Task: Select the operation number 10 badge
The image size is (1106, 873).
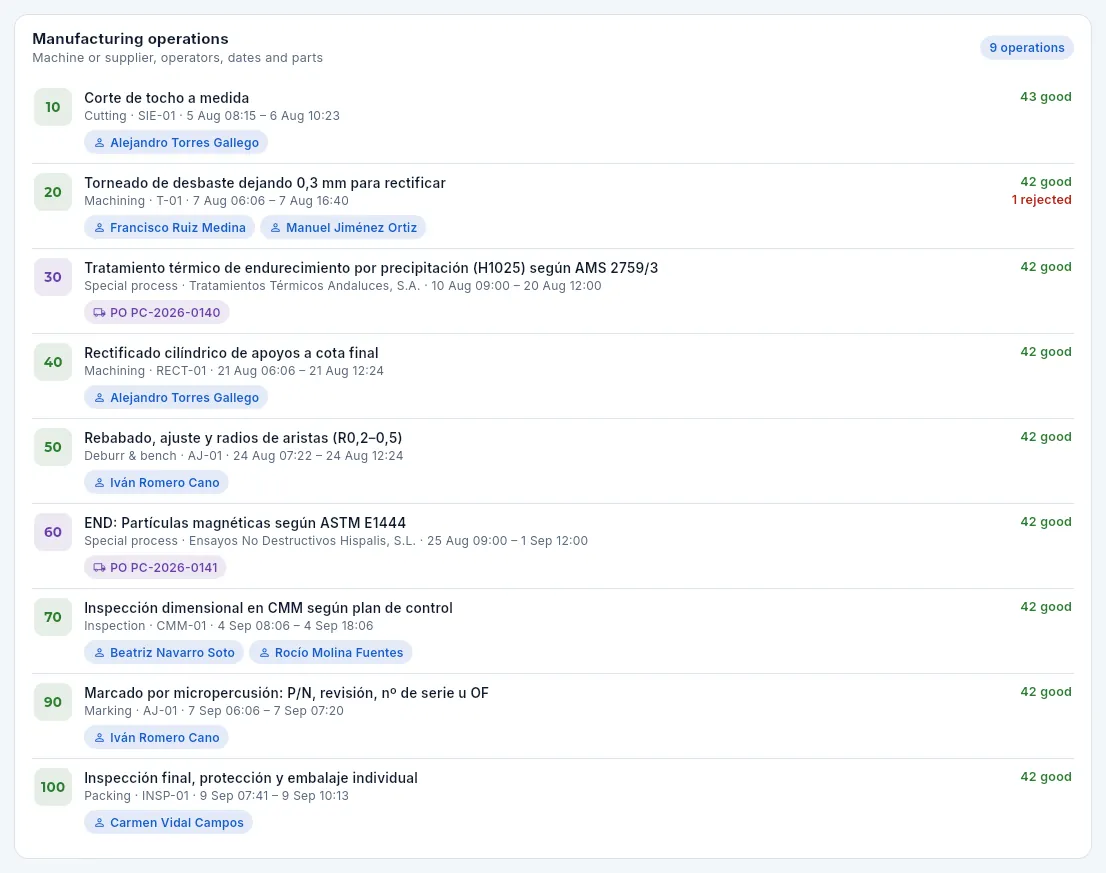Action: point(53,107)
